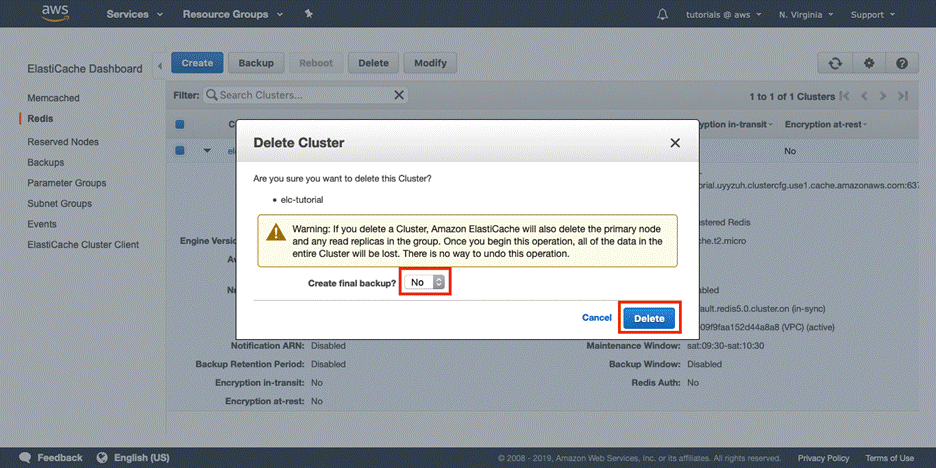This screenshot has height=468, width=936.
Task: Click the pin shortcut icon in navbar
Action: [308, 15]
